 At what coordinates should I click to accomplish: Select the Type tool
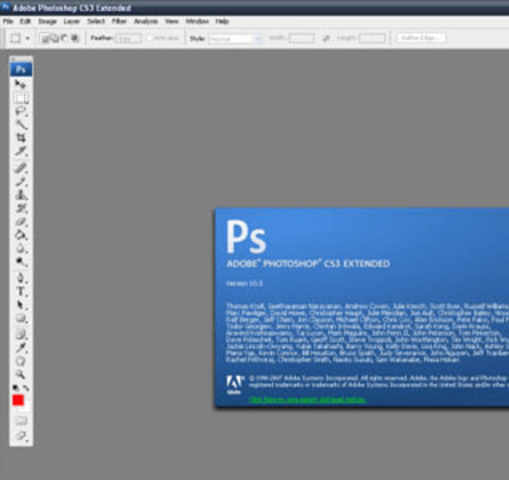click(21, 292)
